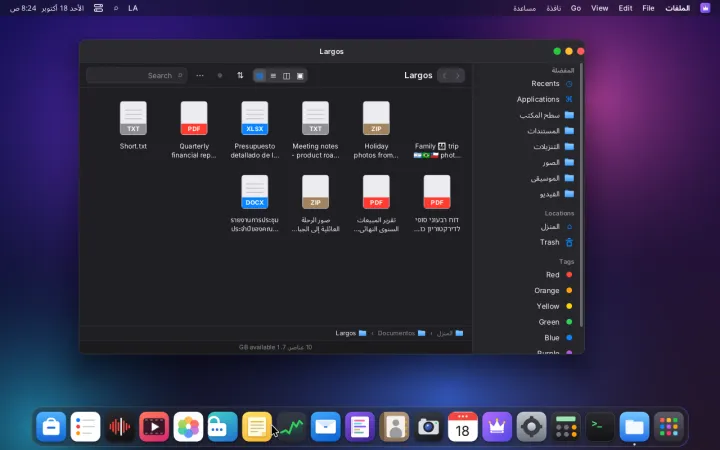Open System Settings gear from dock
This screenshot has width=720, height=450.
(531, 427)
